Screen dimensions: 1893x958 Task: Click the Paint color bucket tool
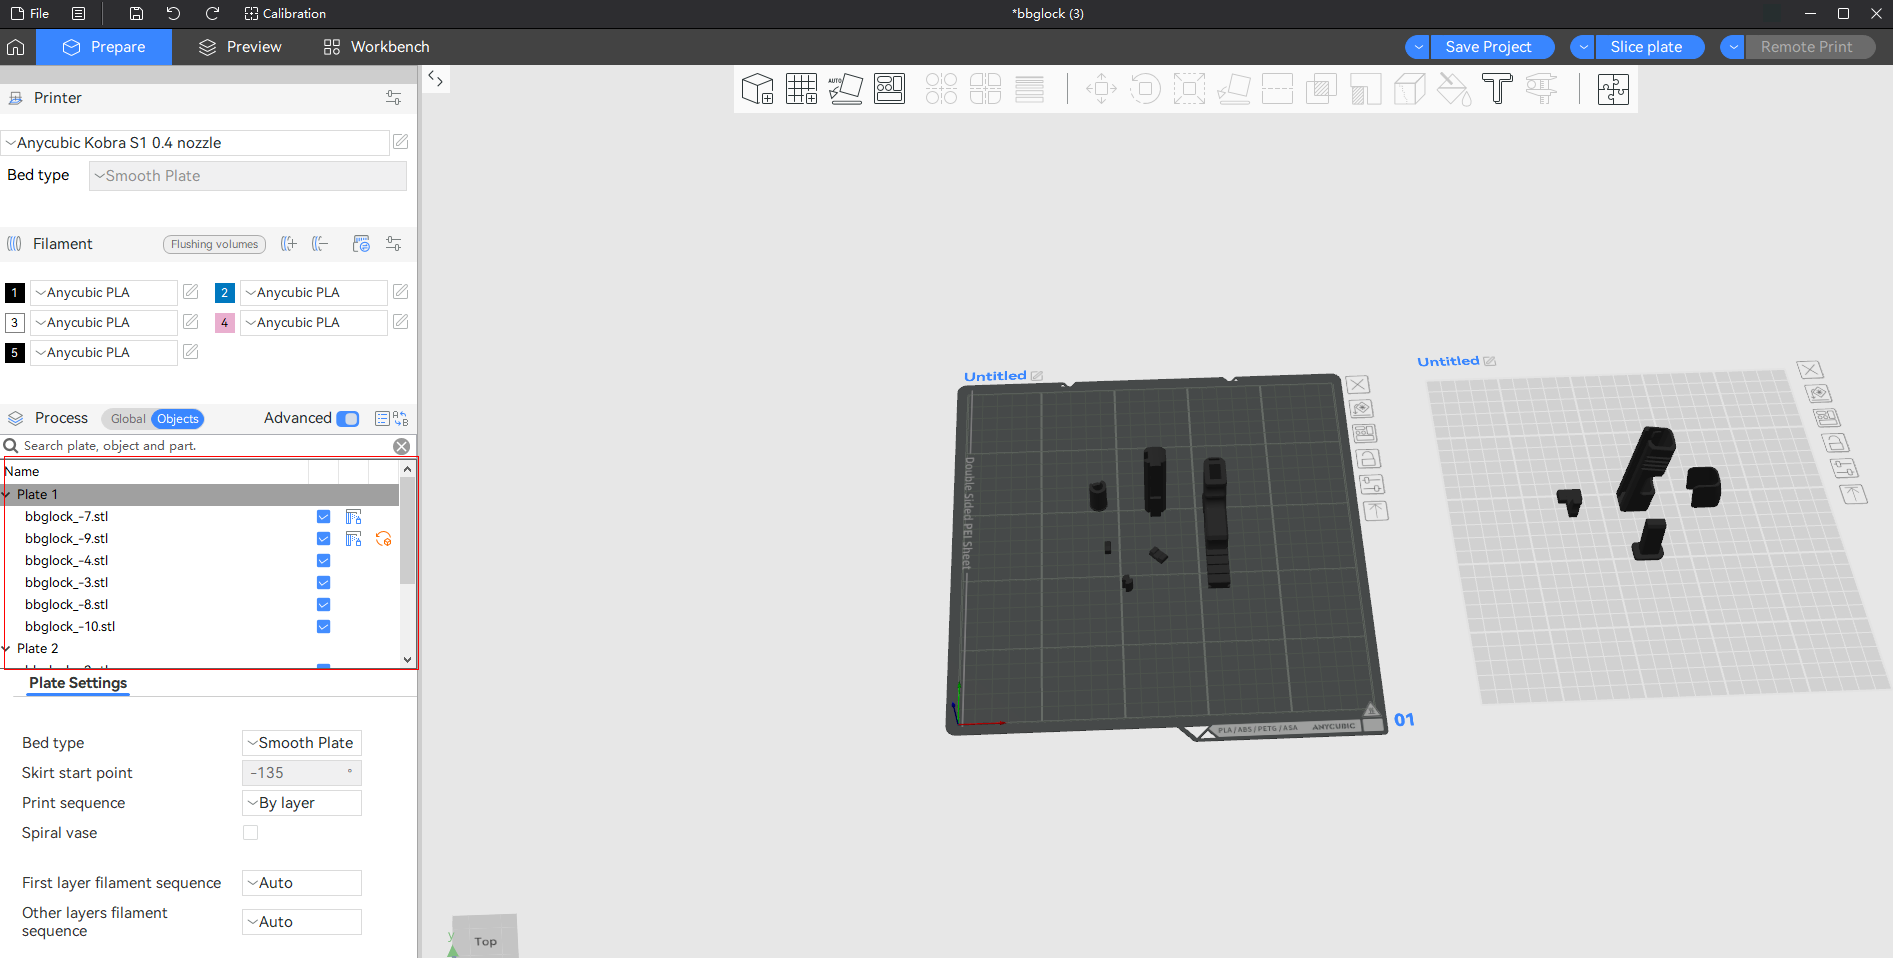pyautogui.click(x=1453, y=89)
